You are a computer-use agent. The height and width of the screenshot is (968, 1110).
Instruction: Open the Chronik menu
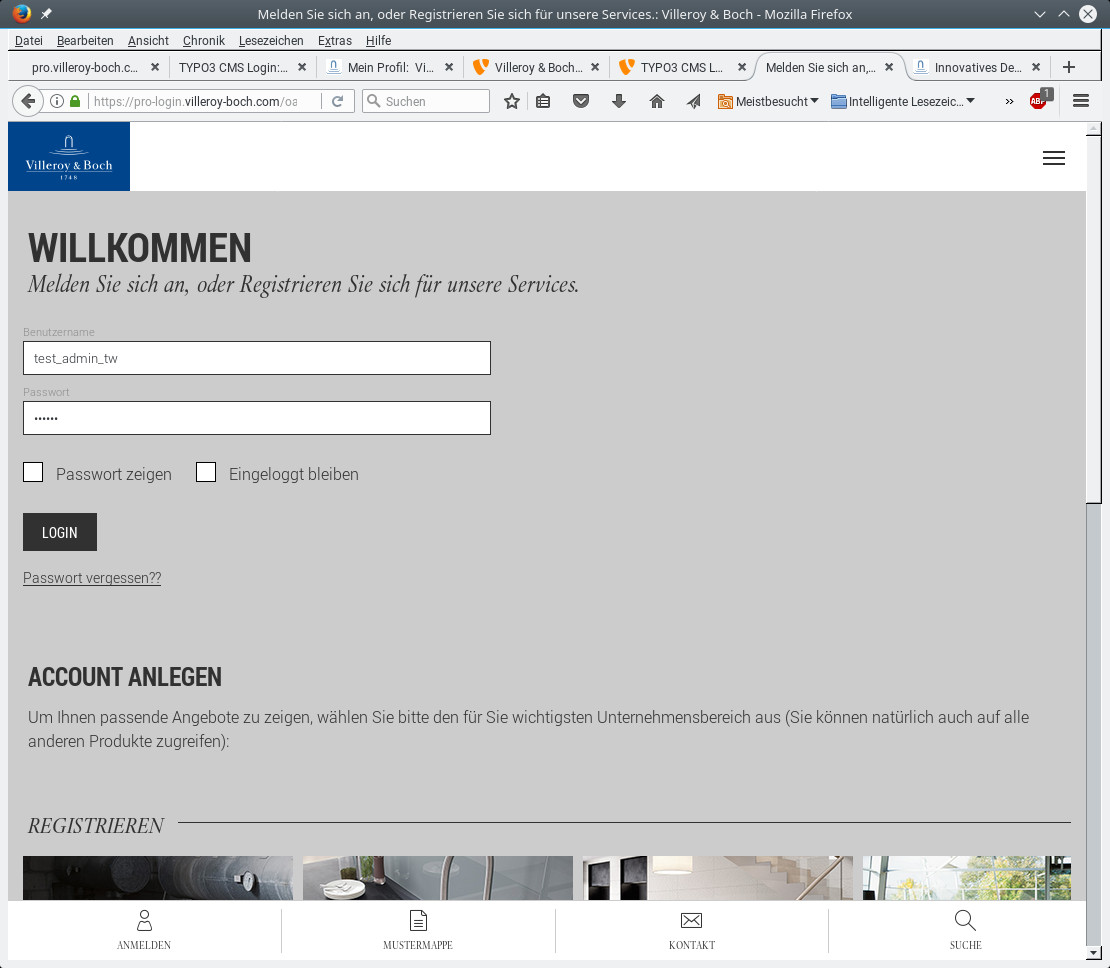[203, 40]
